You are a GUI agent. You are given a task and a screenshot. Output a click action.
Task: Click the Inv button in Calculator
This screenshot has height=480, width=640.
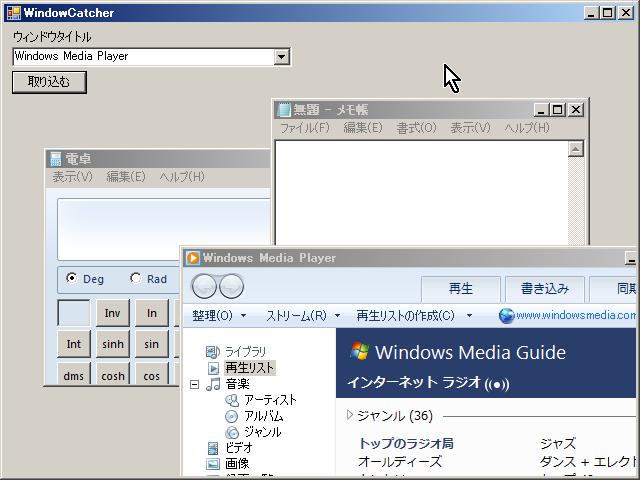113,313
